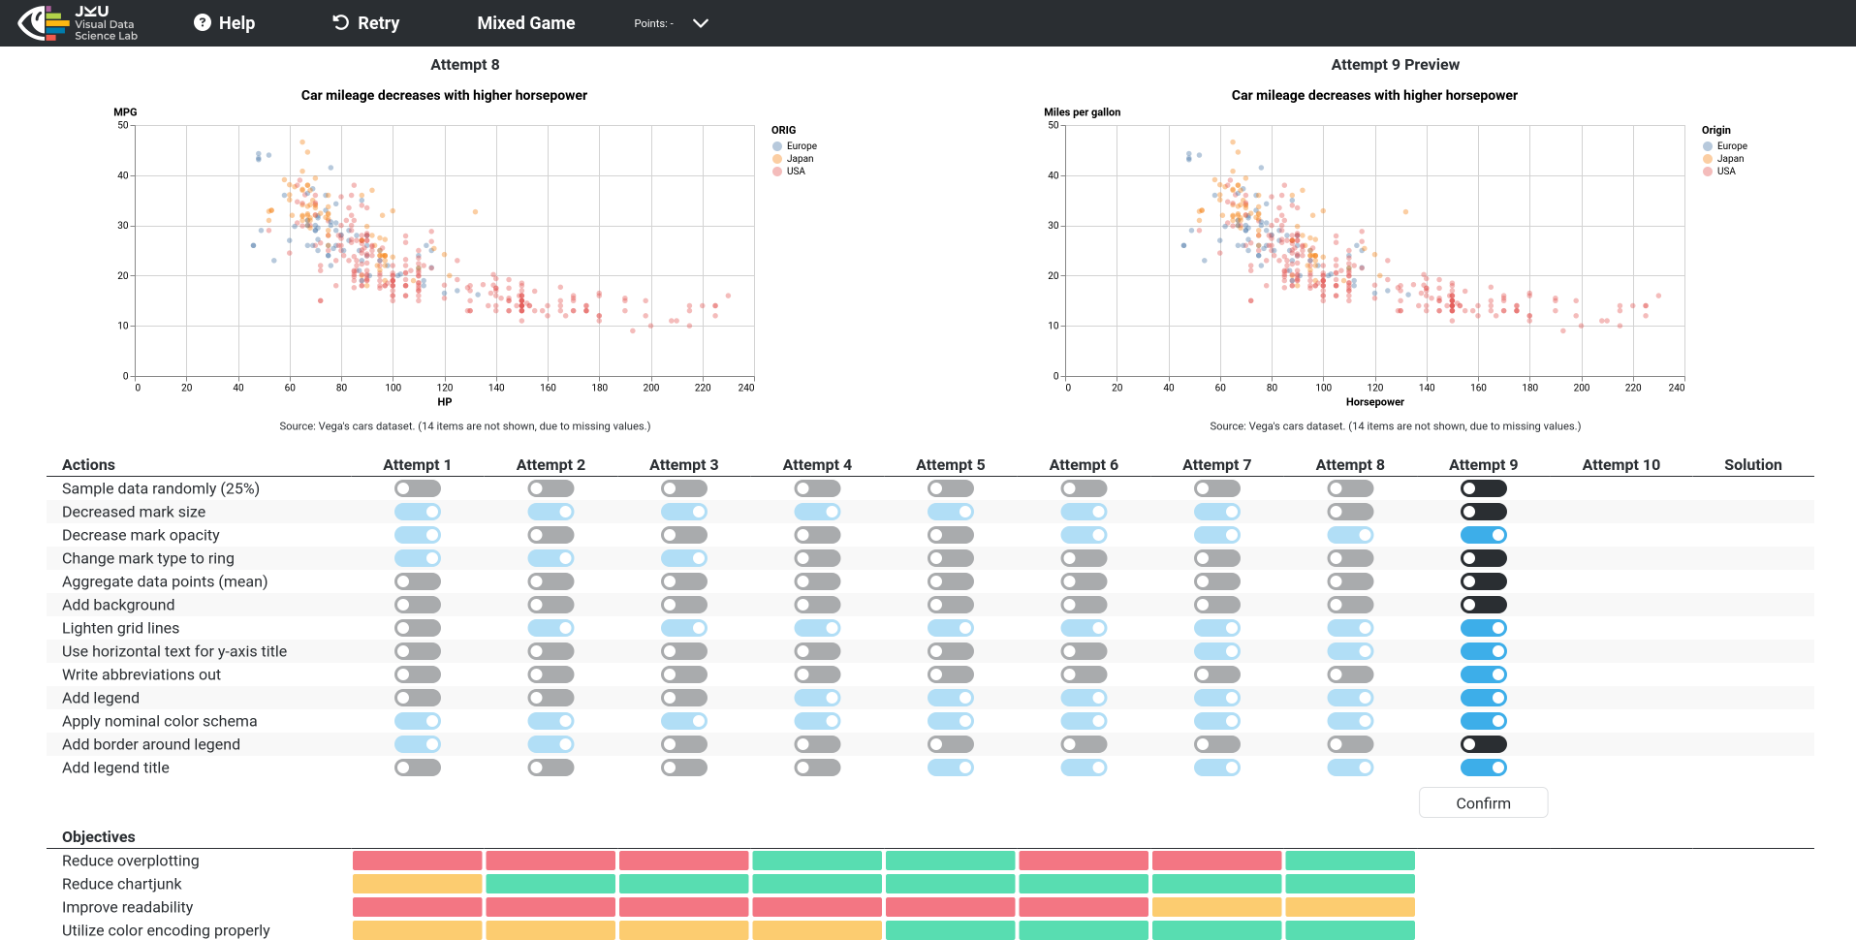The width and height of the screenshot is (1857, 942).
Task: Enable Aggregate data points (mean) in Attempt 9
Action: point(1483,582)
